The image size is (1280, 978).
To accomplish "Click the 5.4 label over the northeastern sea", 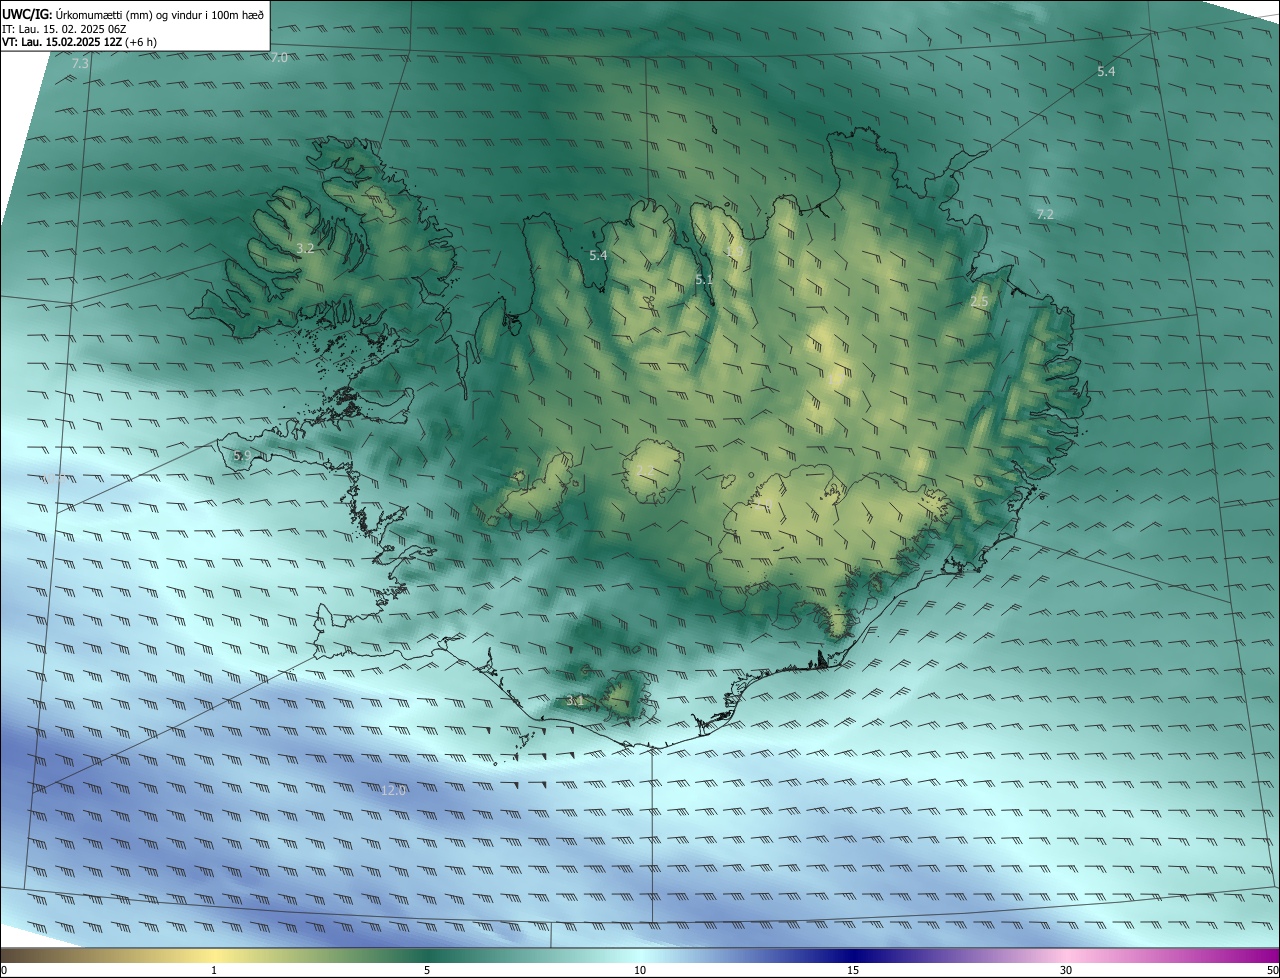I will (1106, 71).
